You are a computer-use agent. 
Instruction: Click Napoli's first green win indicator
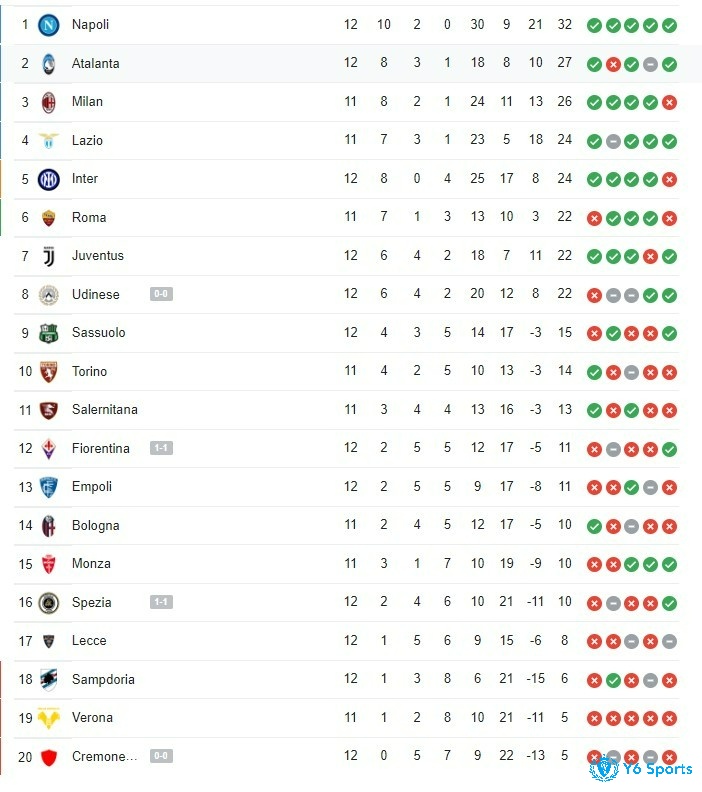click(x=594, y=26)
